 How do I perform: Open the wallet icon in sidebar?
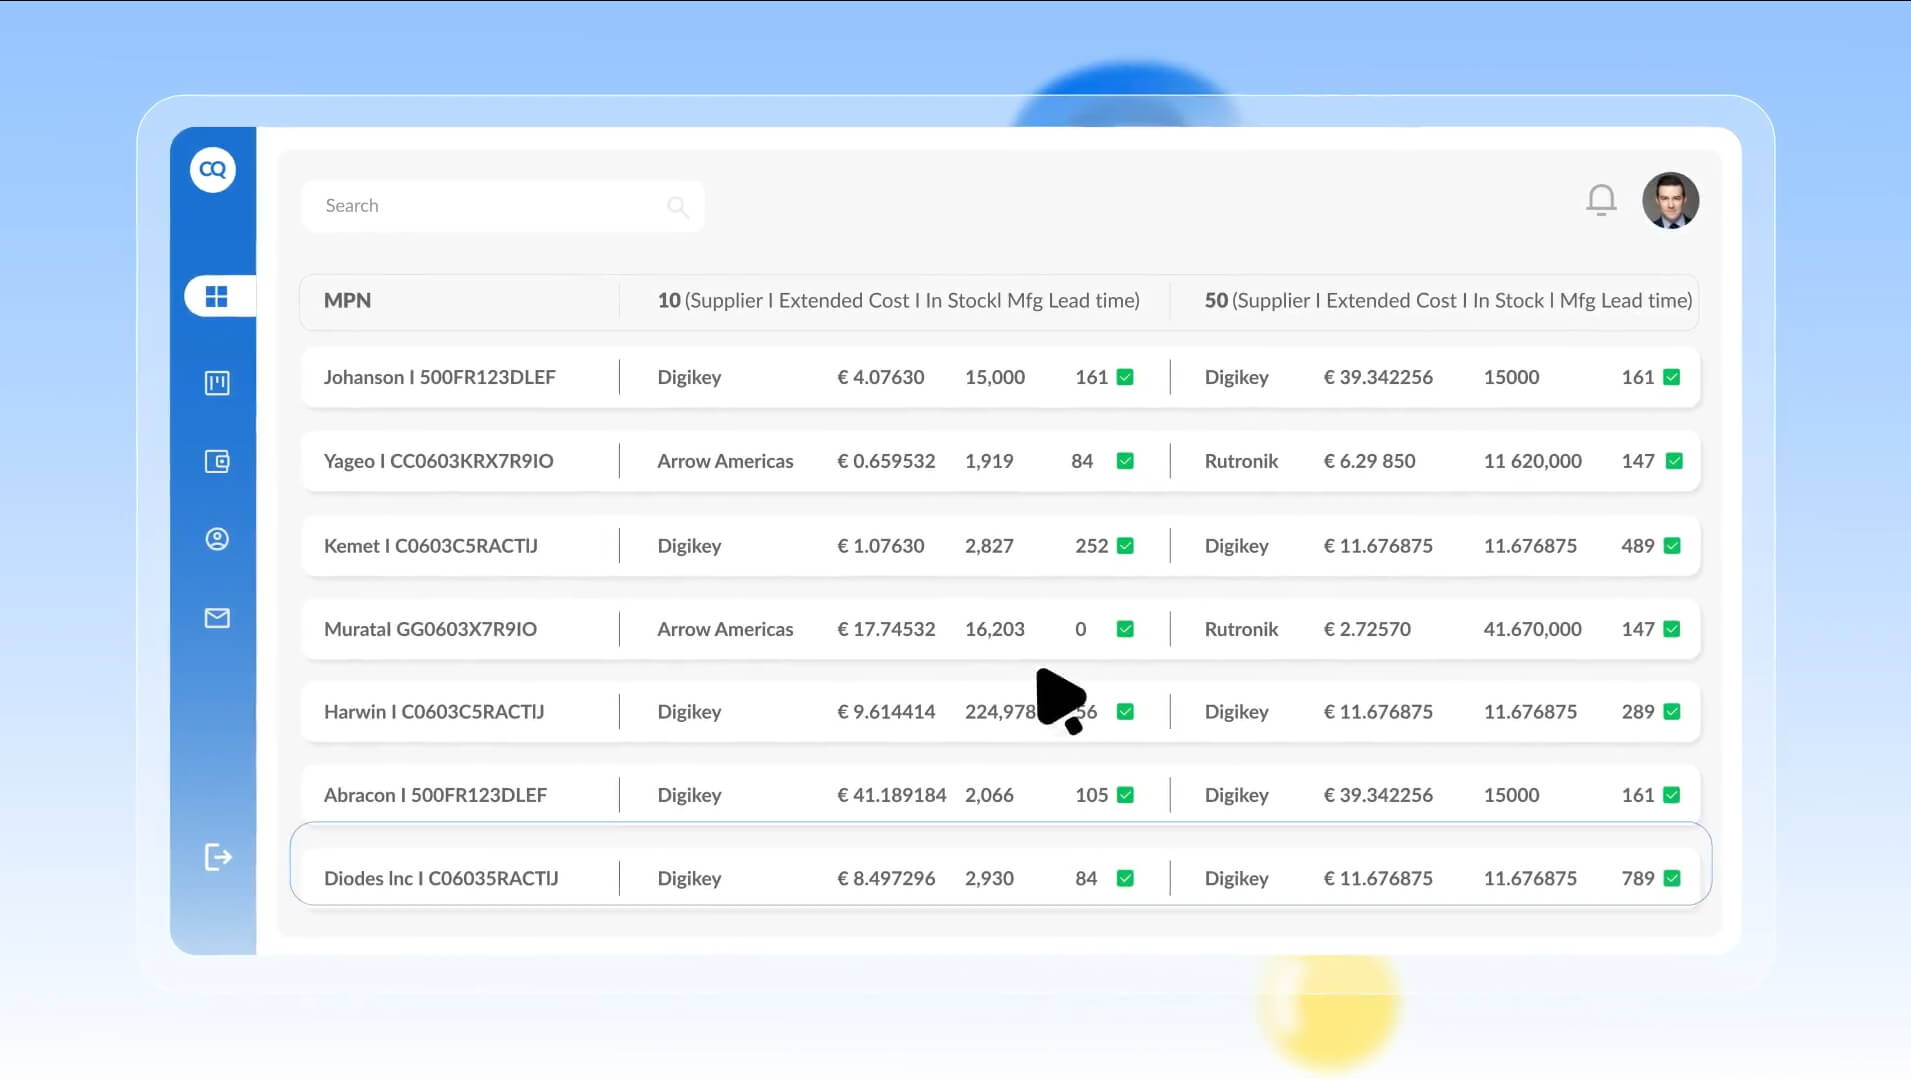click(216, 461)
